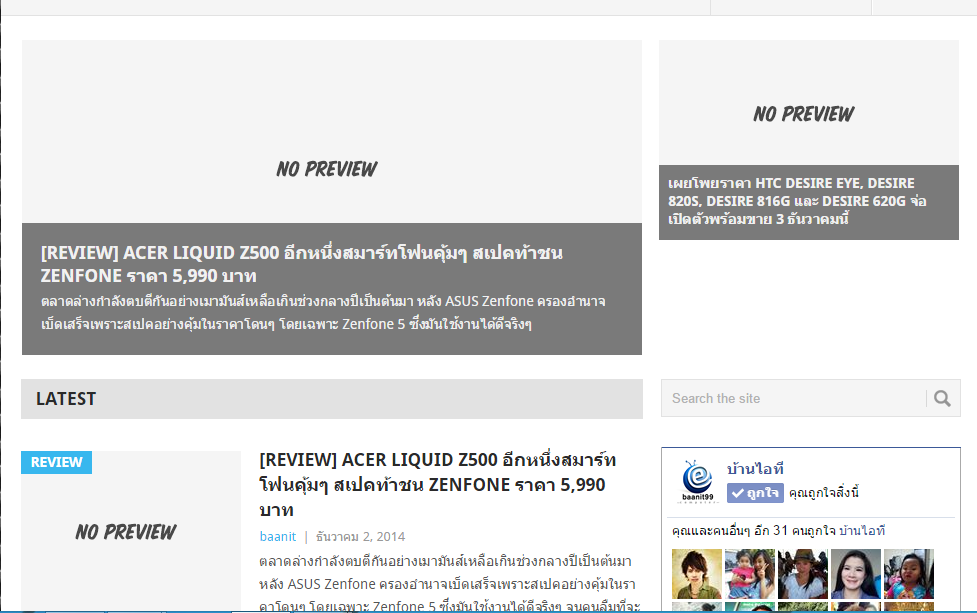The image size is (977, 613).
Task: Click the fourth Facebook fan avatar
Action: (x=855, y=574)
